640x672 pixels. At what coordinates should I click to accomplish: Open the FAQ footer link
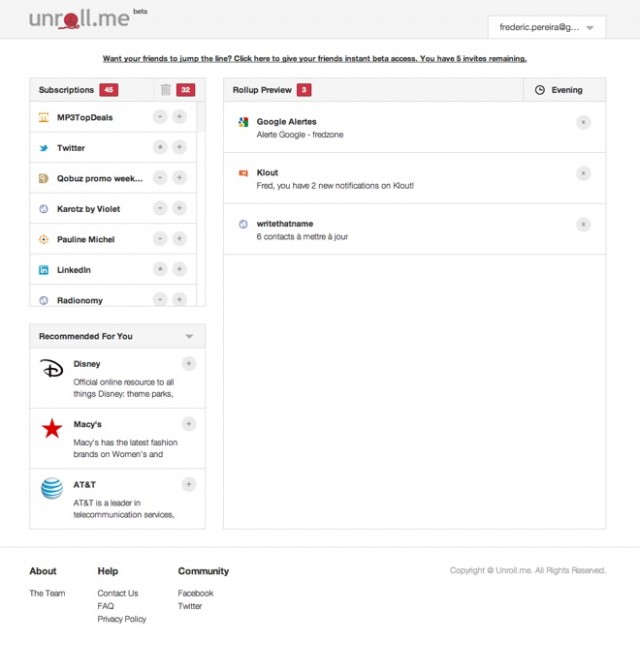(105, 606)
